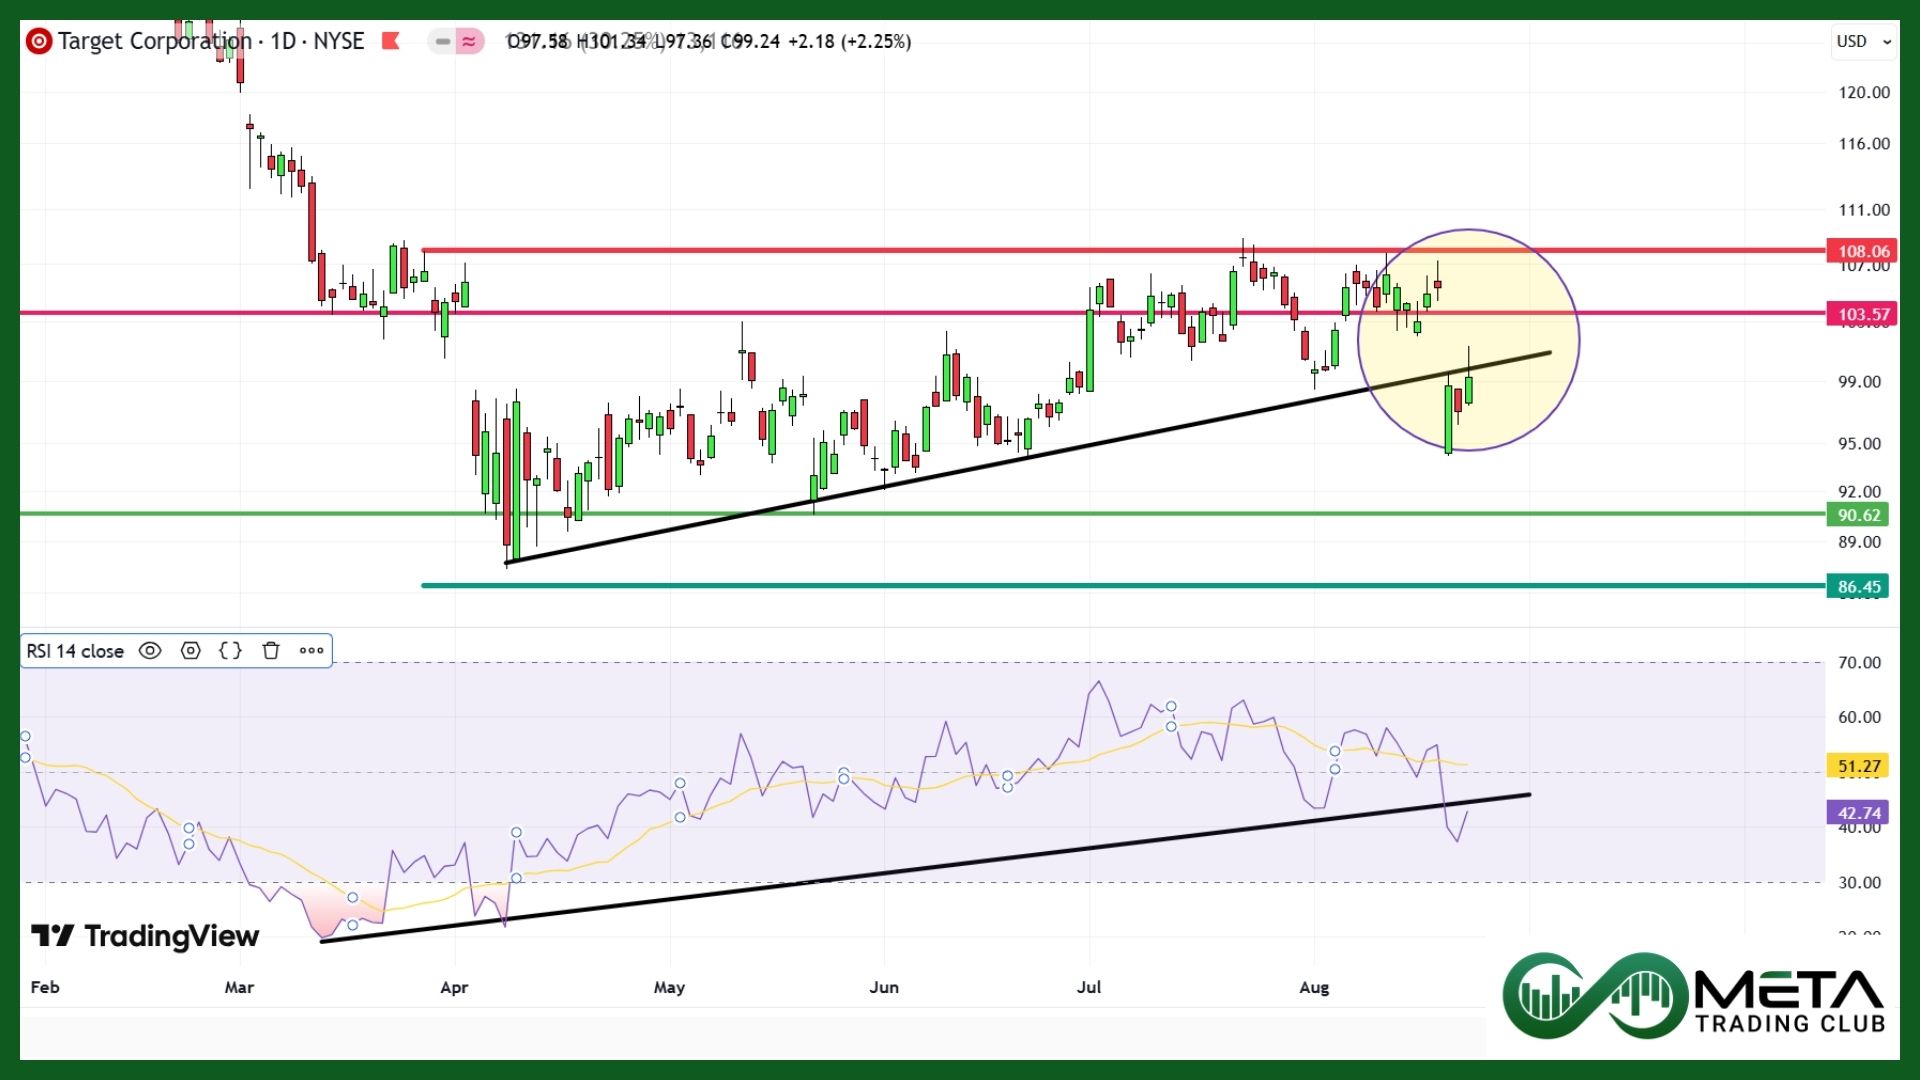
Task: Click the 86.45 teal price label
Action: pos(1859,587)
